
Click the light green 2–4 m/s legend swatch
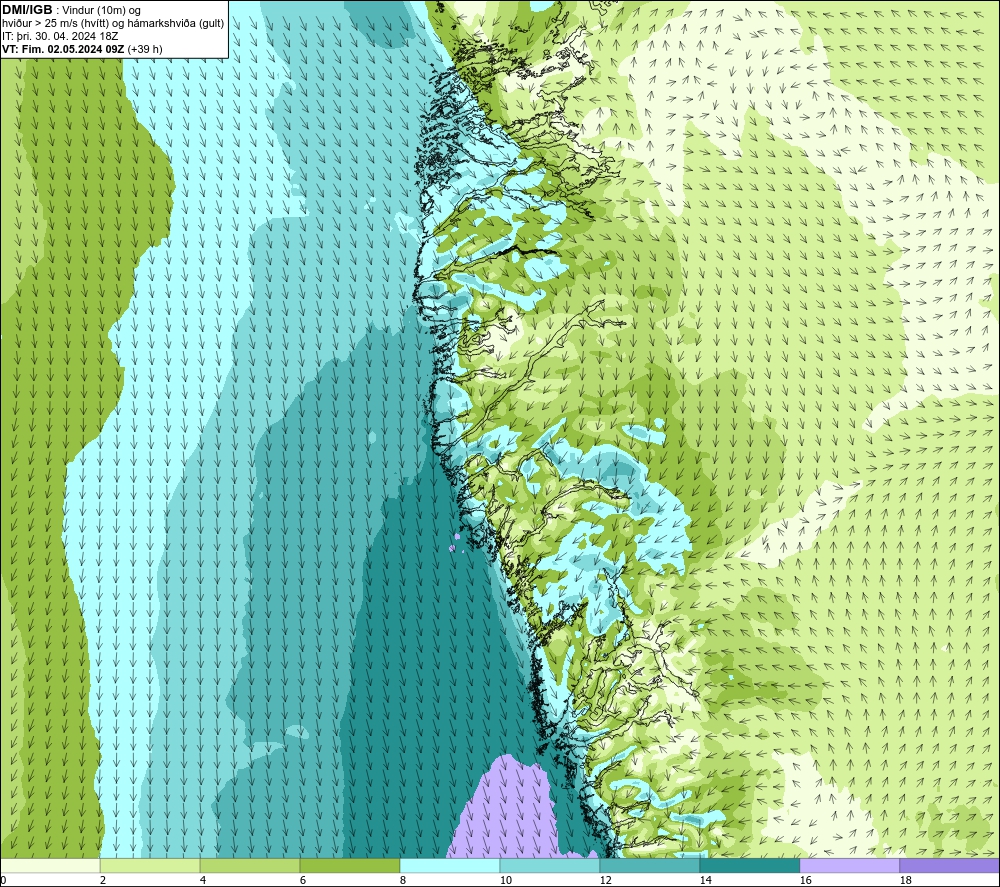(x=150, y=865)
